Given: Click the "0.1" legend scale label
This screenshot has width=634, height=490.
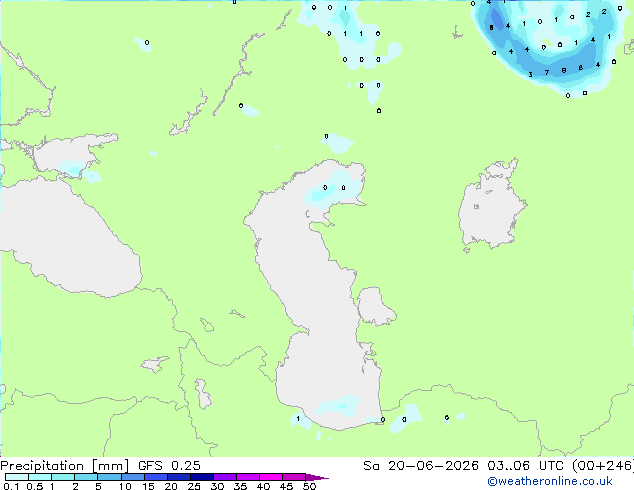Looking at the screenshot, I should pos(11,486).
